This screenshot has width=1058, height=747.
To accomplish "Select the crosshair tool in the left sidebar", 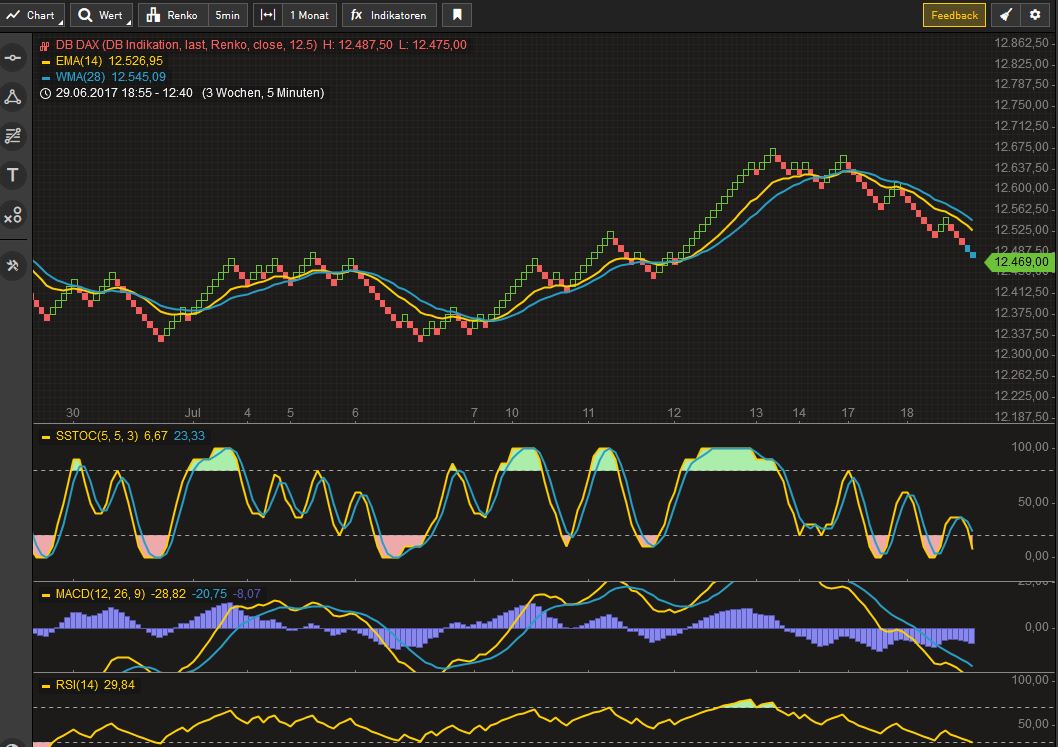I will tap(13, 57).
